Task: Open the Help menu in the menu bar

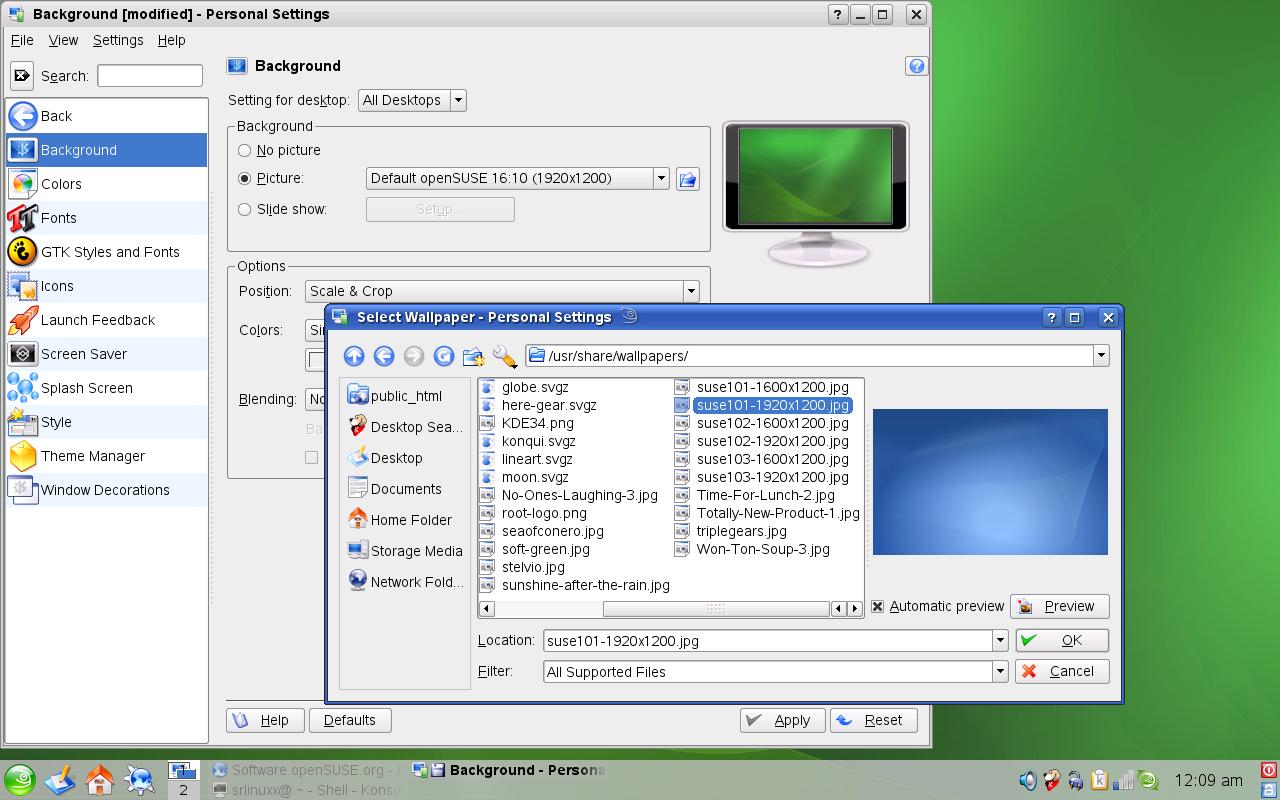Action: coord(171,40)
